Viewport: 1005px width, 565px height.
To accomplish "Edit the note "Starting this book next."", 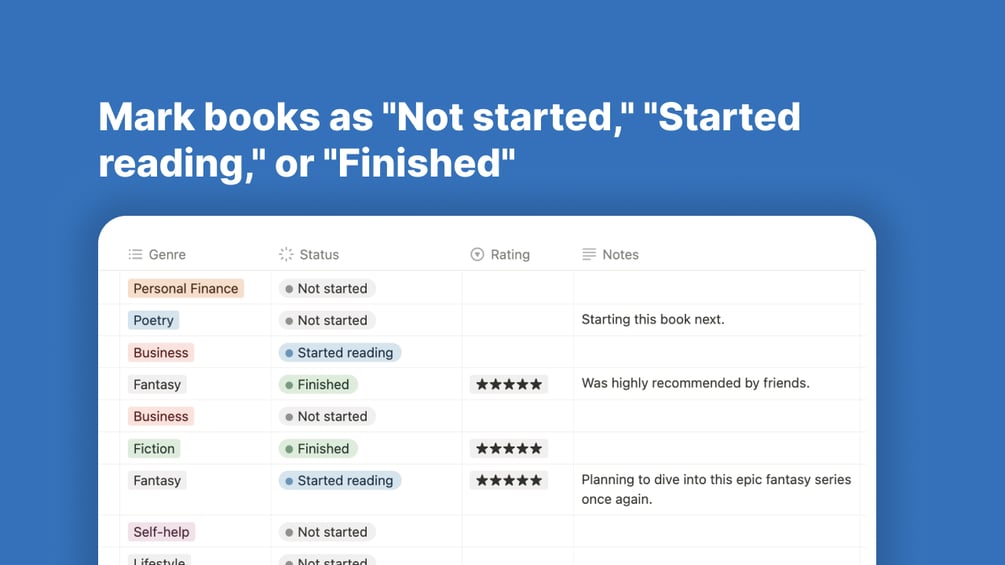I will [x=652, y=319].
